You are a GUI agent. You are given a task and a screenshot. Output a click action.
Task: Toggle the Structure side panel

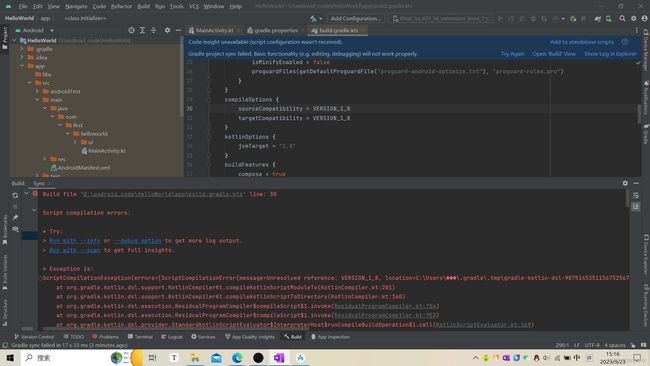point(5,312)
